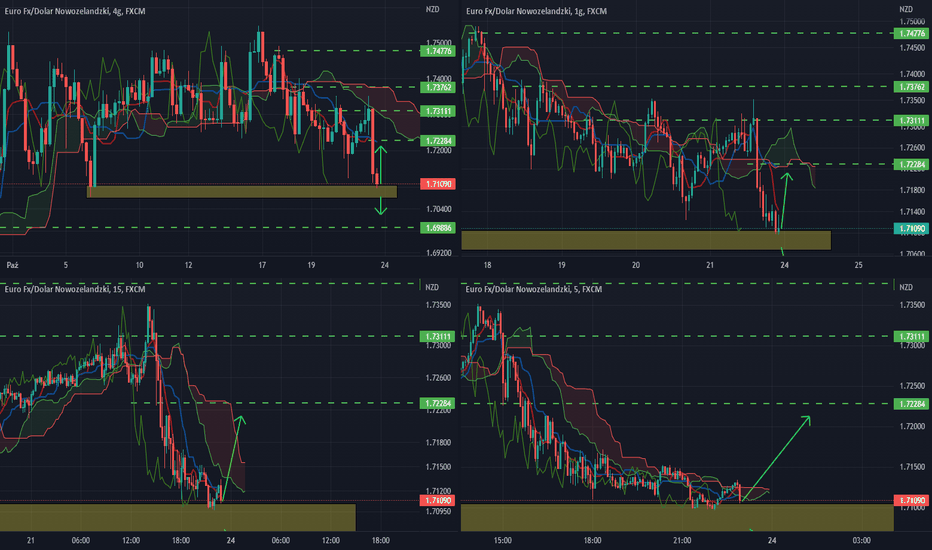Click 21:00 on 5-minute time axis
This screenshot has height=550, width=932.
(x=682, y=540)
